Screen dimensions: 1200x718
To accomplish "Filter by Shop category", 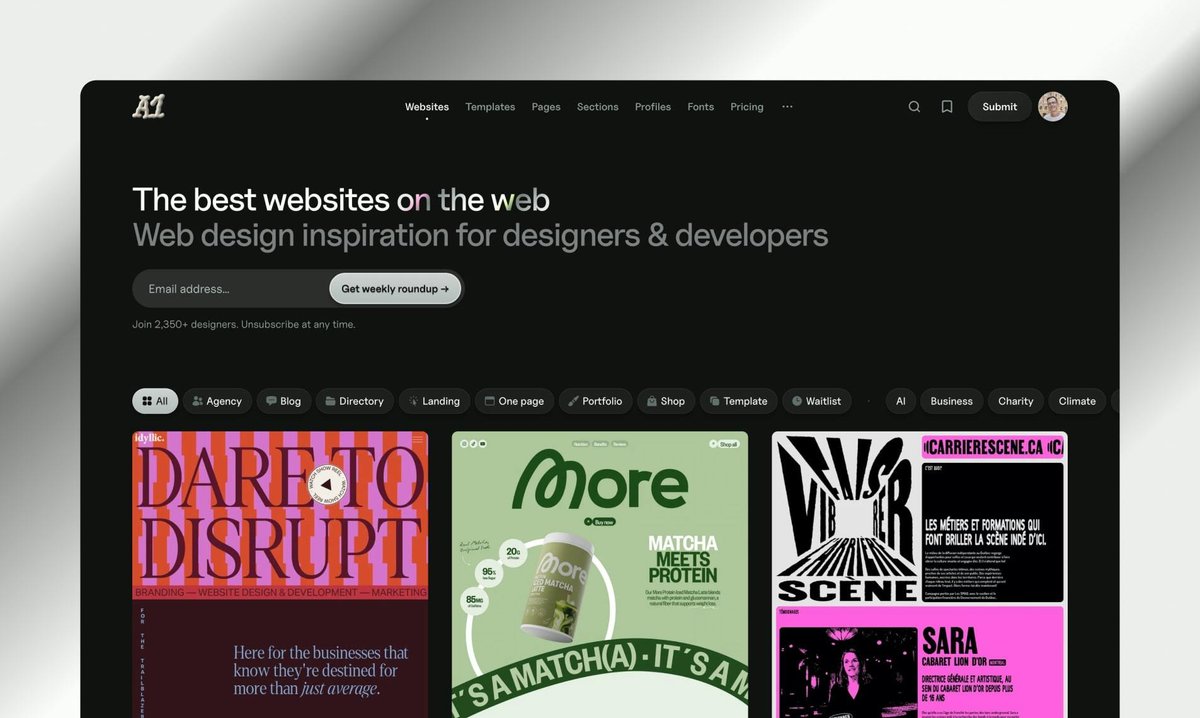I will click(x=666, y=401).
